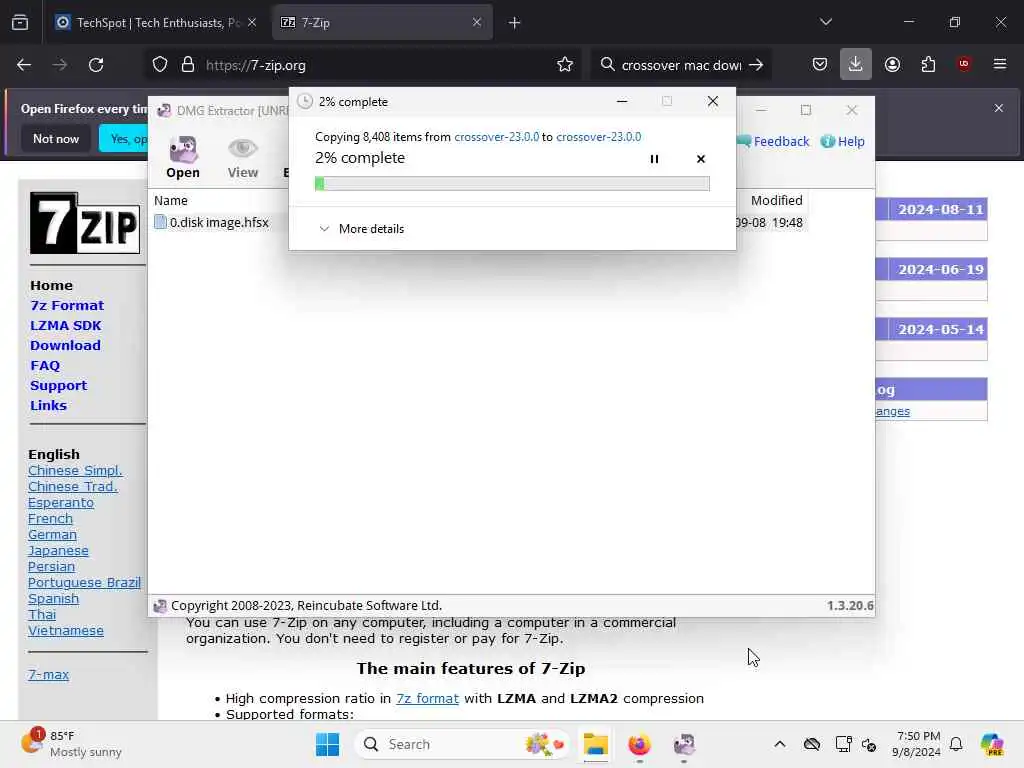Open the Download page link
The width and height of the screenshot is (1024, 768).
pyautogui.click(x=65, y=345)
